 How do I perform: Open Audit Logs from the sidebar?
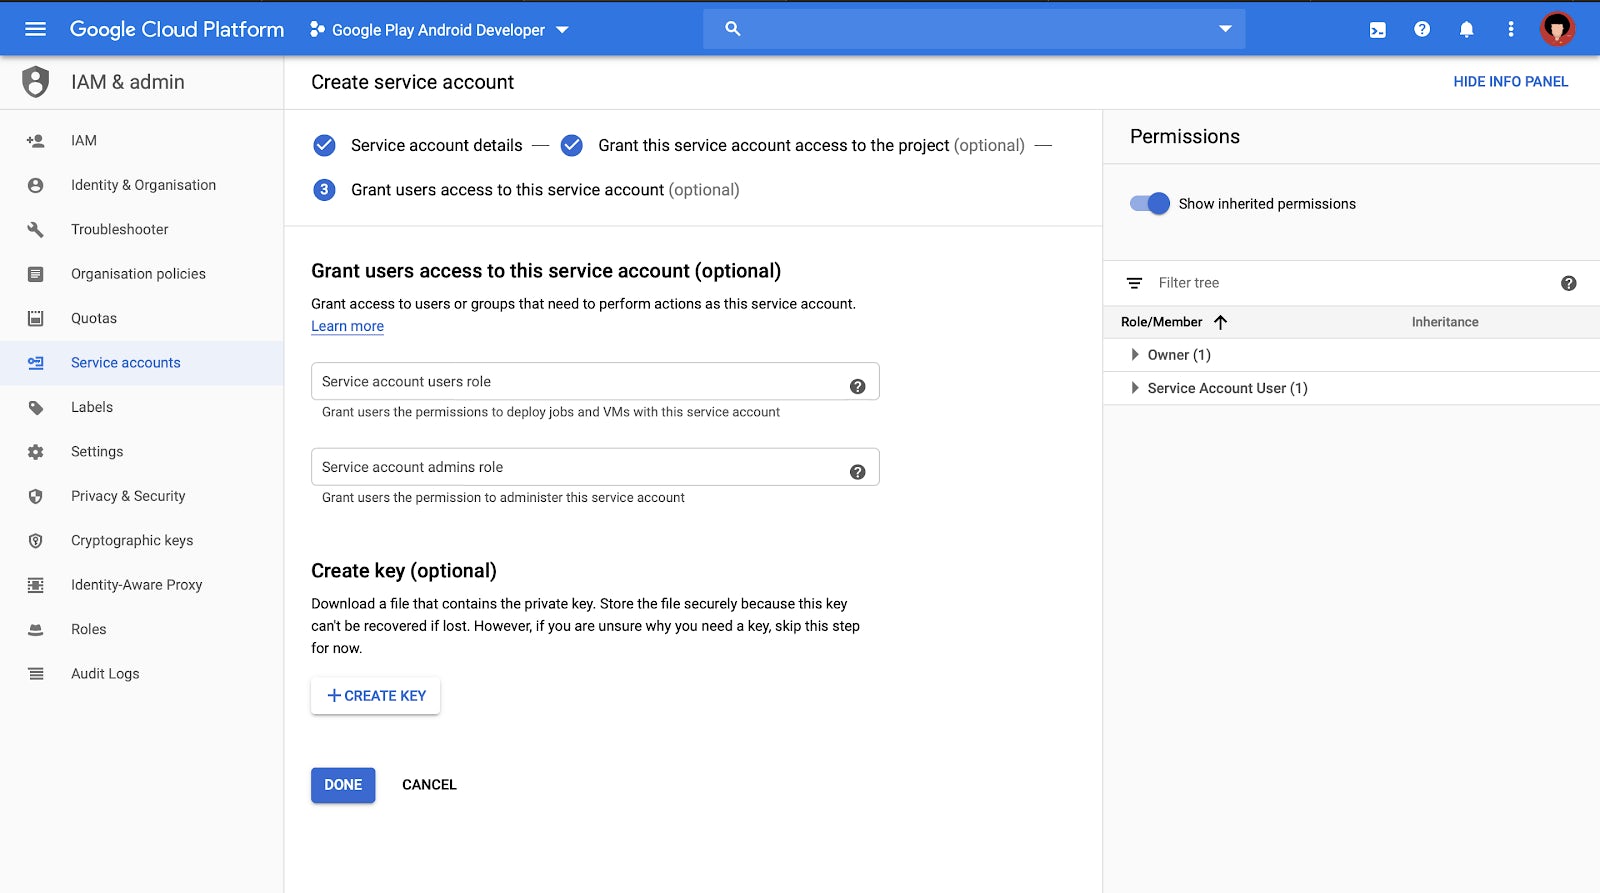tap(105, 674)
